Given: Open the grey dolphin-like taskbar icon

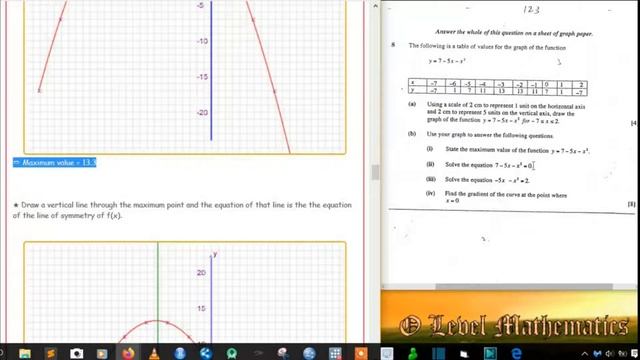Looking at the screenshot, I should [283, 353].
